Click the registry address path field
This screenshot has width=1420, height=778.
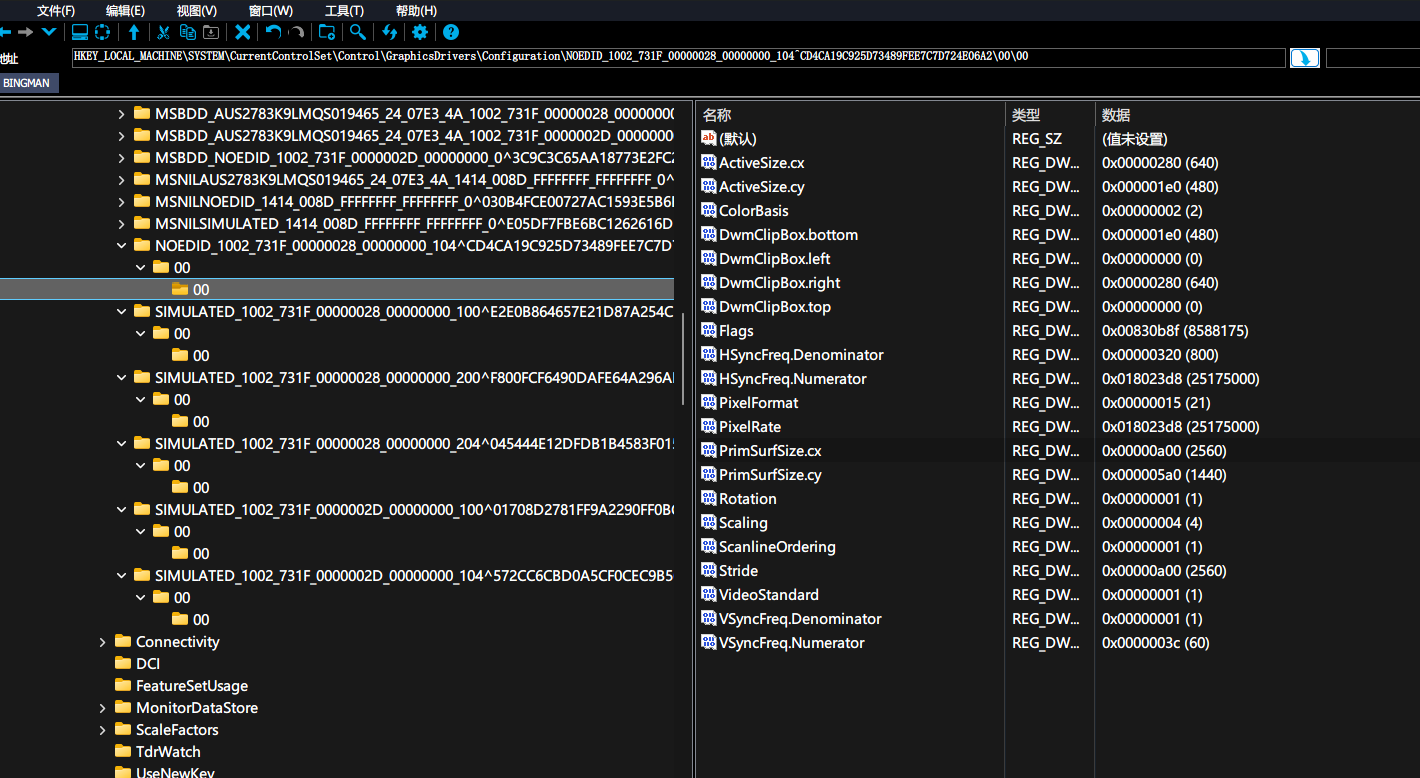pyautogui.click(x=678, y=57)
